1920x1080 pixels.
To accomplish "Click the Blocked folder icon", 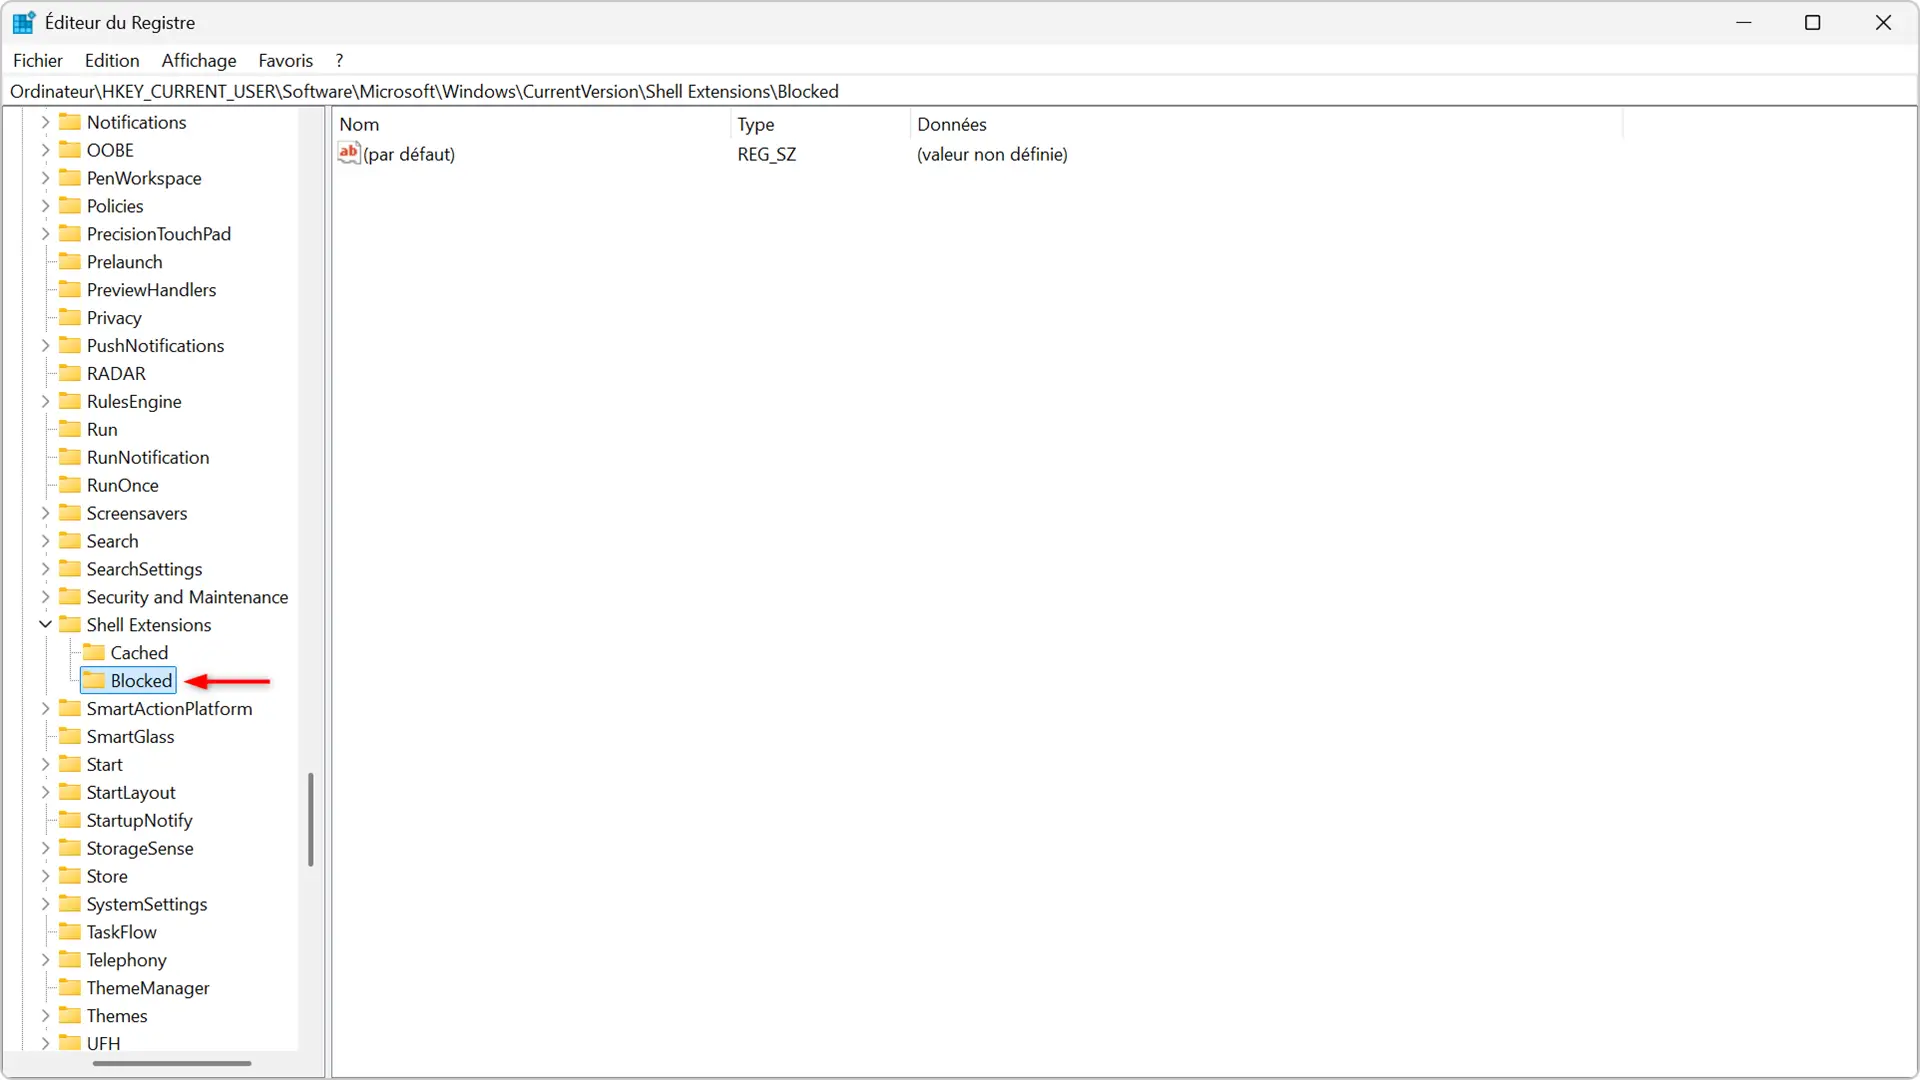I will click(94, 681).
